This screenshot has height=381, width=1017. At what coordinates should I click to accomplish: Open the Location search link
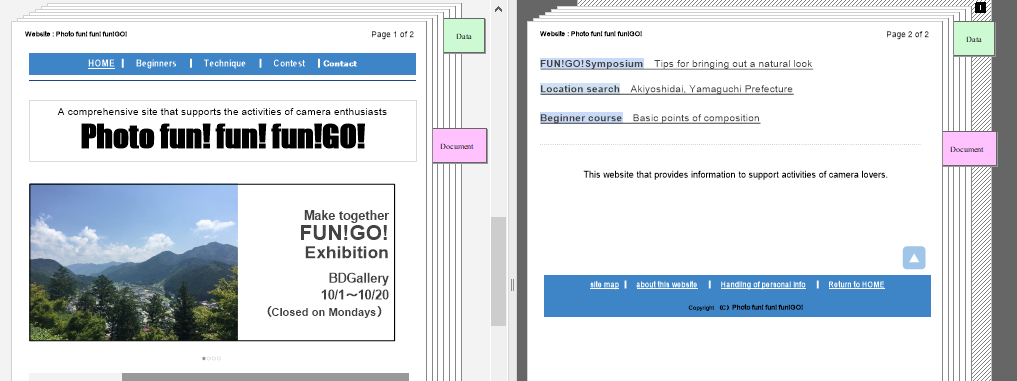click(580, 89)
